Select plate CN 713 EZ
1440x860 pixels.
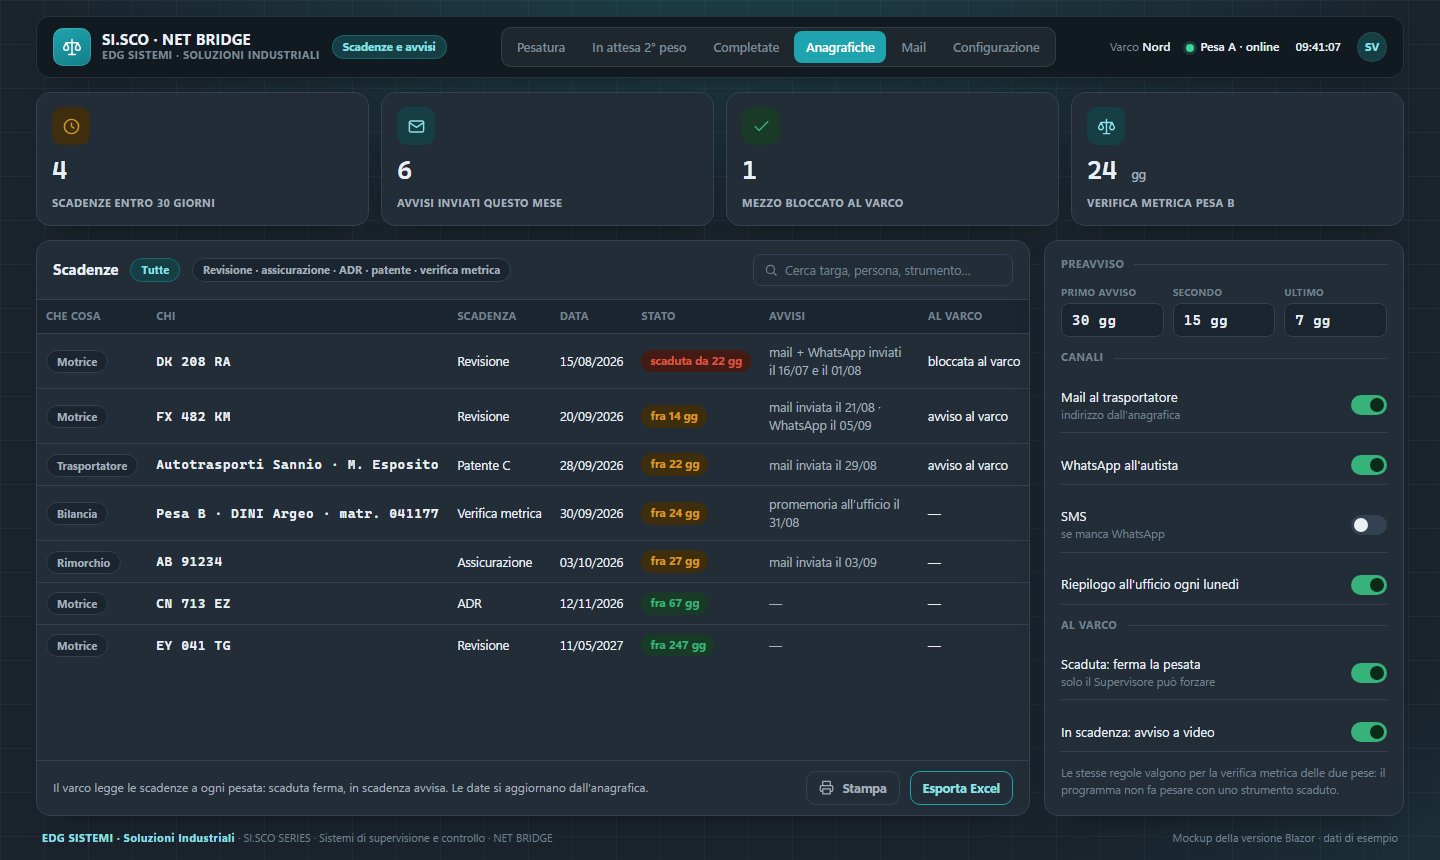pos(193,604)
